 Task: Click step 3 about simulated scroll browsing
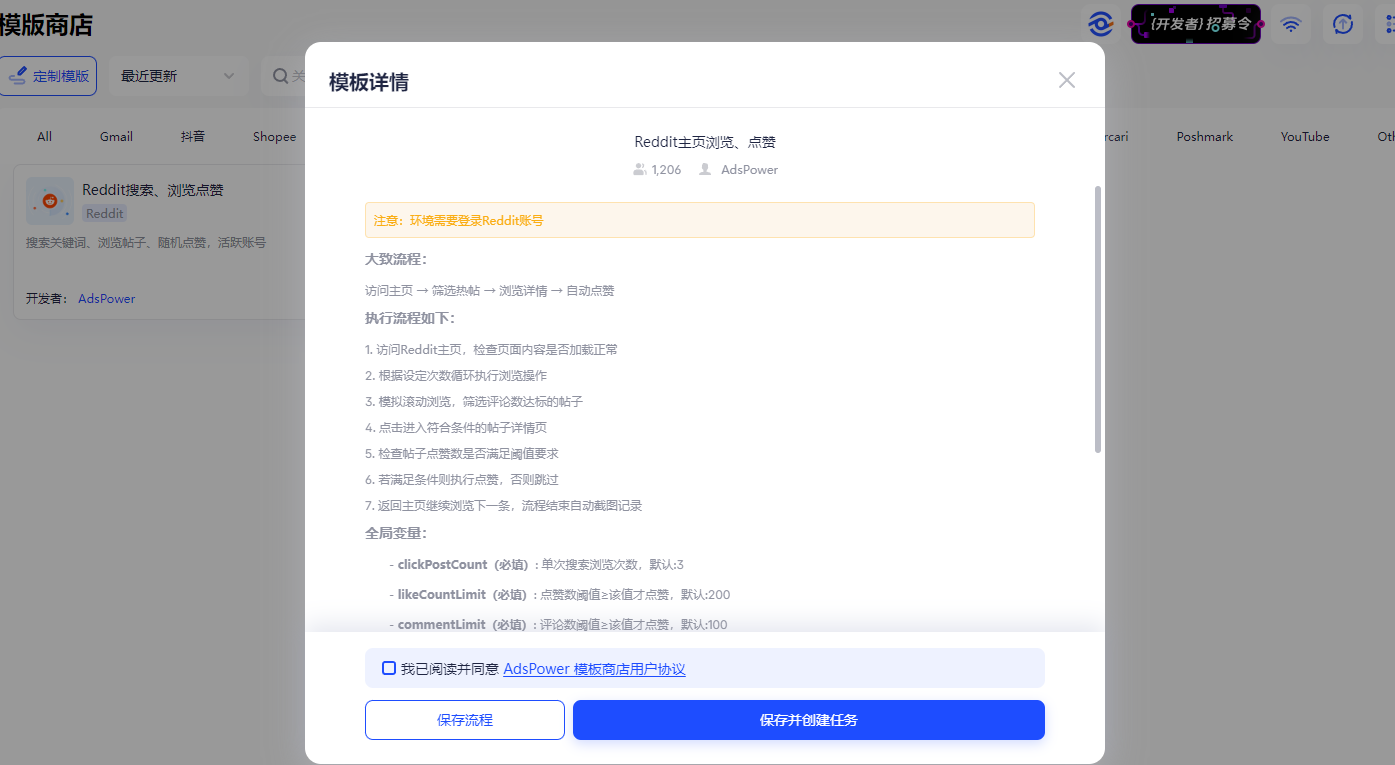(474, 402)
